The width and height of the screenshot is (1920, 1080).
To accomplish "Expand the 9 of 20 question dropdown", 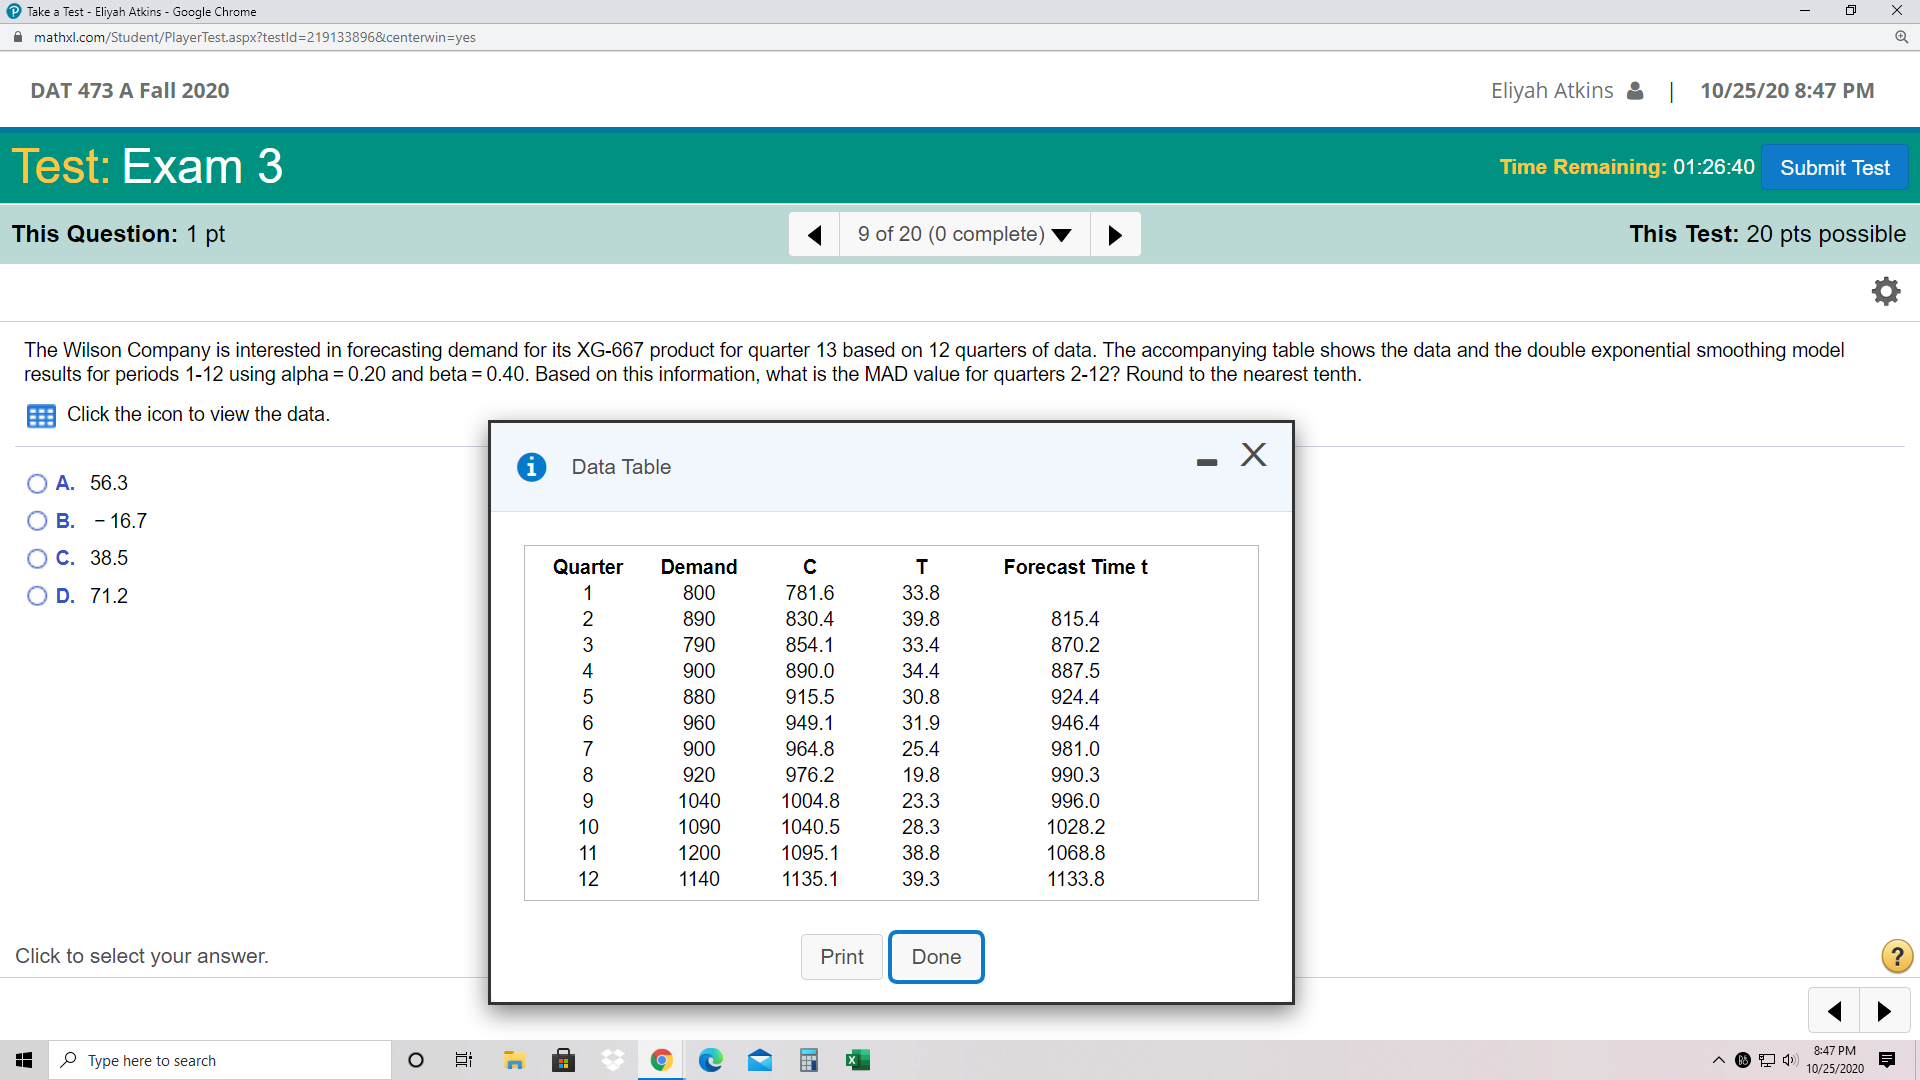I will click(964, 234).
